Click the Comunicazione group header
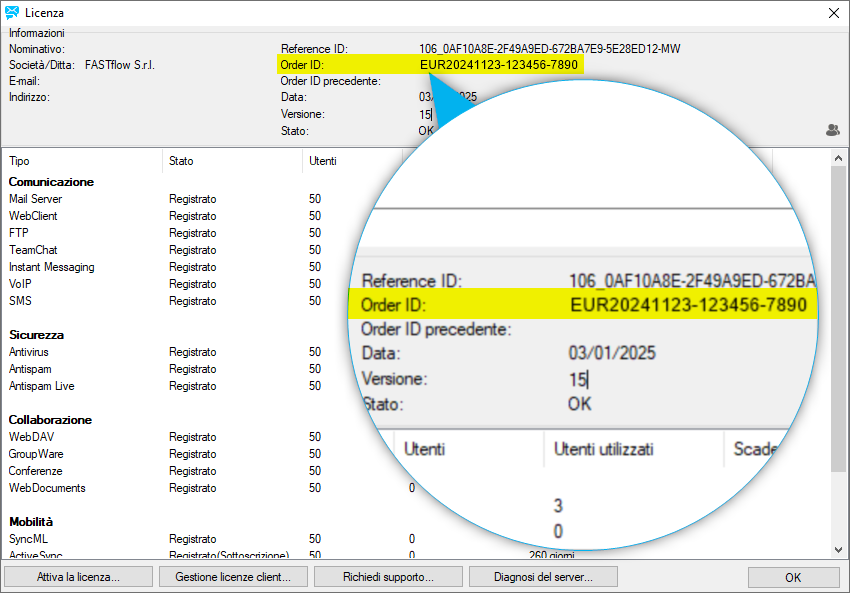The image size is (850, 593). 51,182
